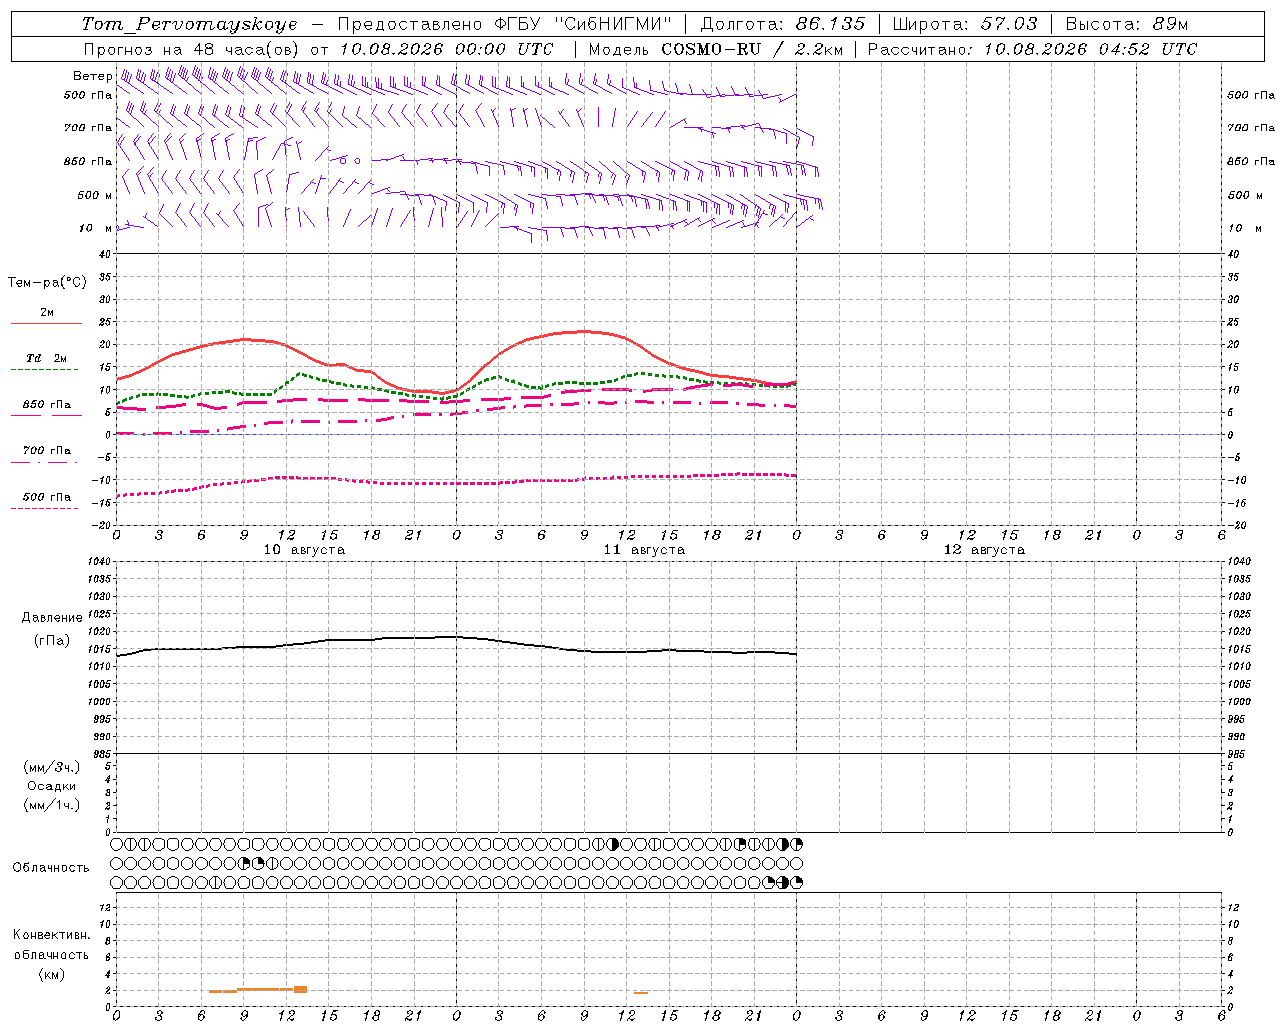Viewport: 1280px width, 1024px height.
Task: Select the 12 августа date label
Action: click(984, 550)
